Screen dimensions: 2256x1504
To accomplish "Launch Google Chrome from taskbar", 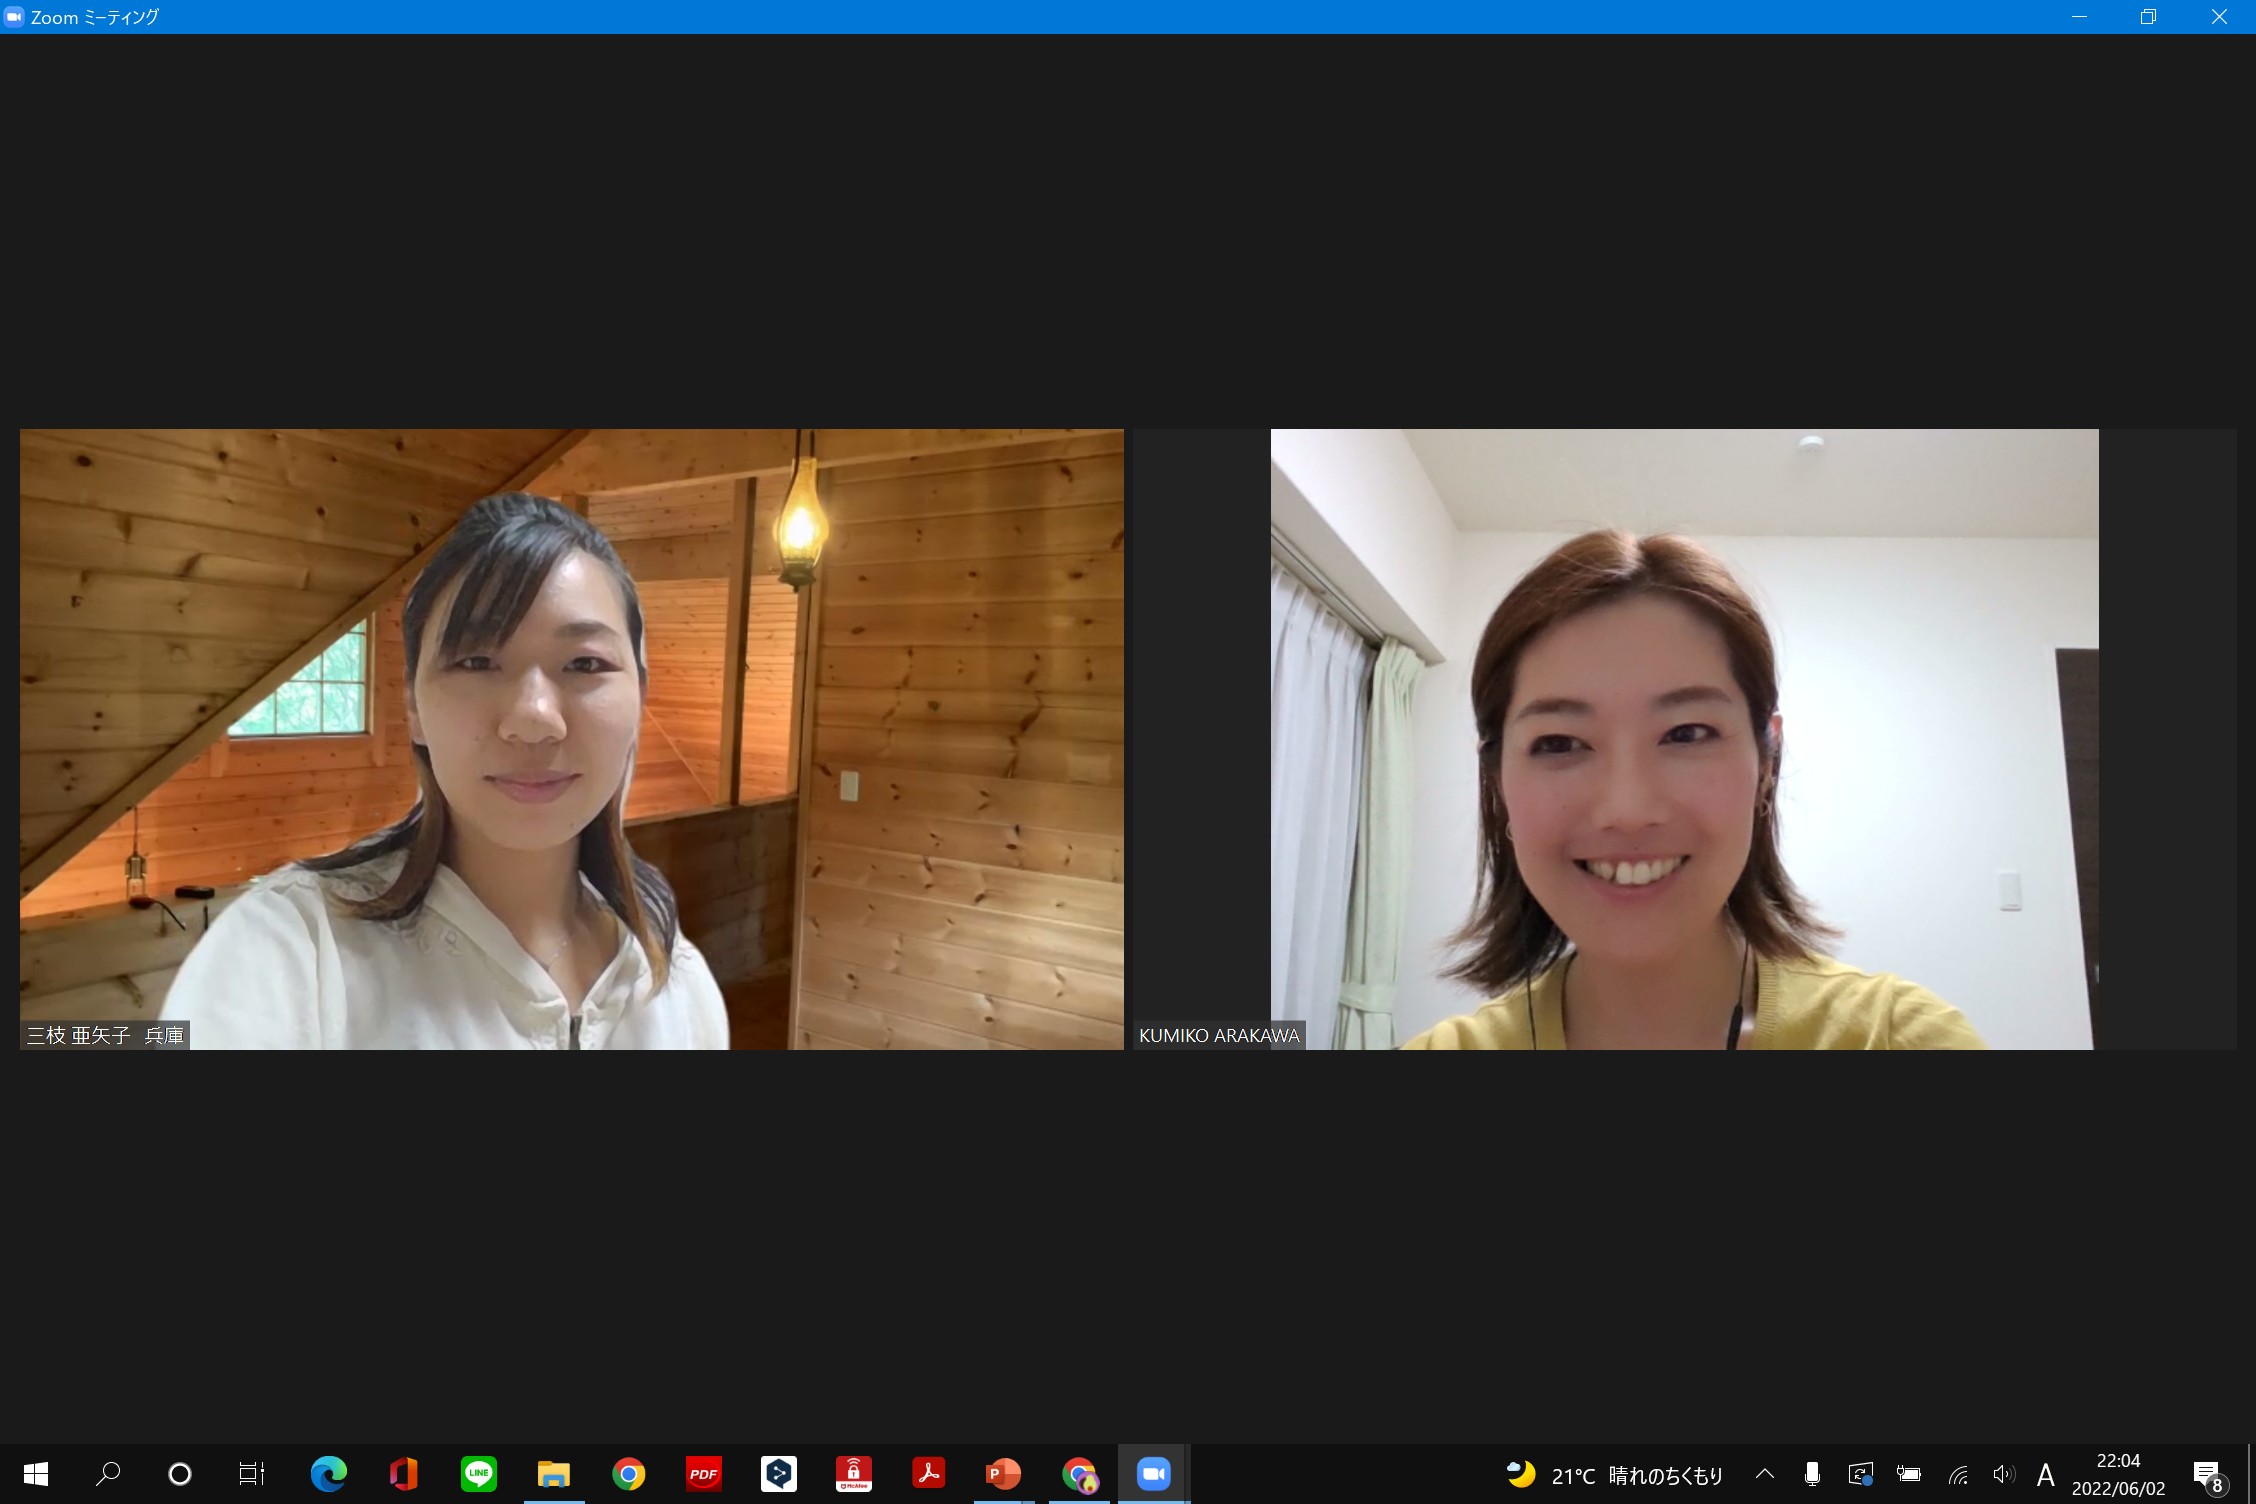I will coord(628,1474).
